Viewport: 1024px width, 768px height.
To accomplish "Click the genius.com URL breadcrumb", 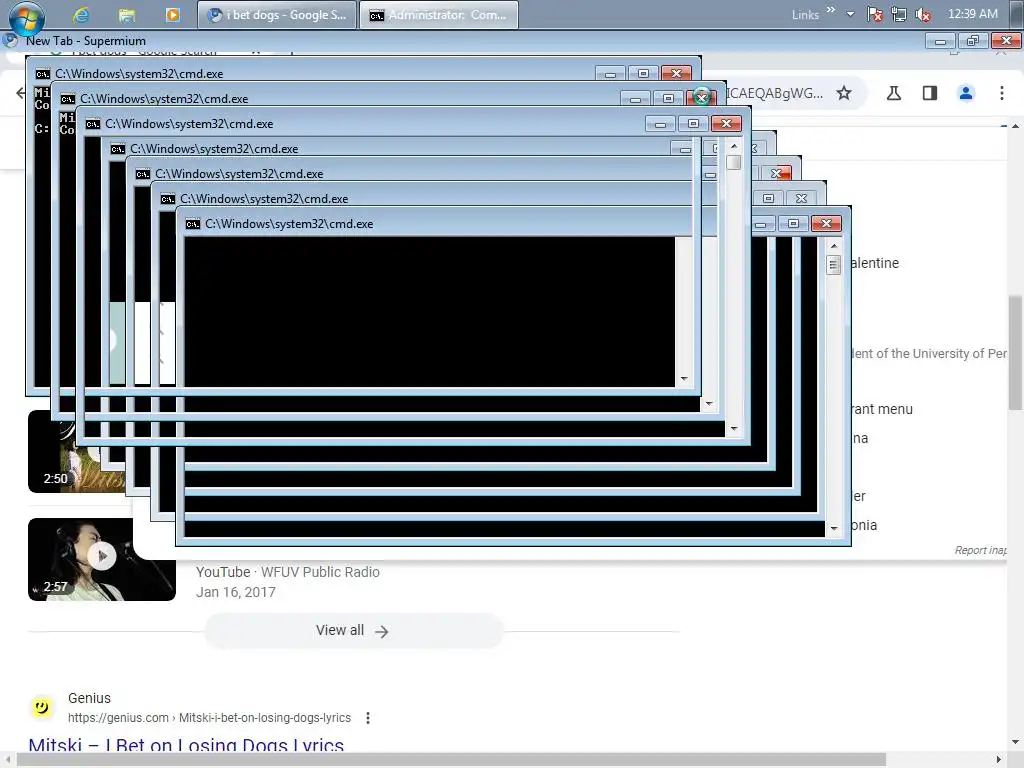I will (209, 718).
